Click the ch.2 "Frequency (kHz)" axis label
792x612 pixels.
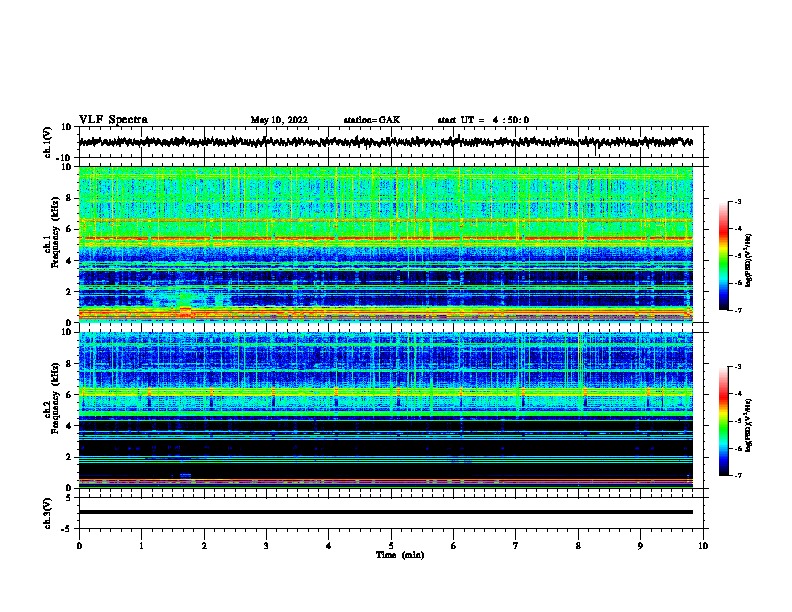[x=55, y=398]
